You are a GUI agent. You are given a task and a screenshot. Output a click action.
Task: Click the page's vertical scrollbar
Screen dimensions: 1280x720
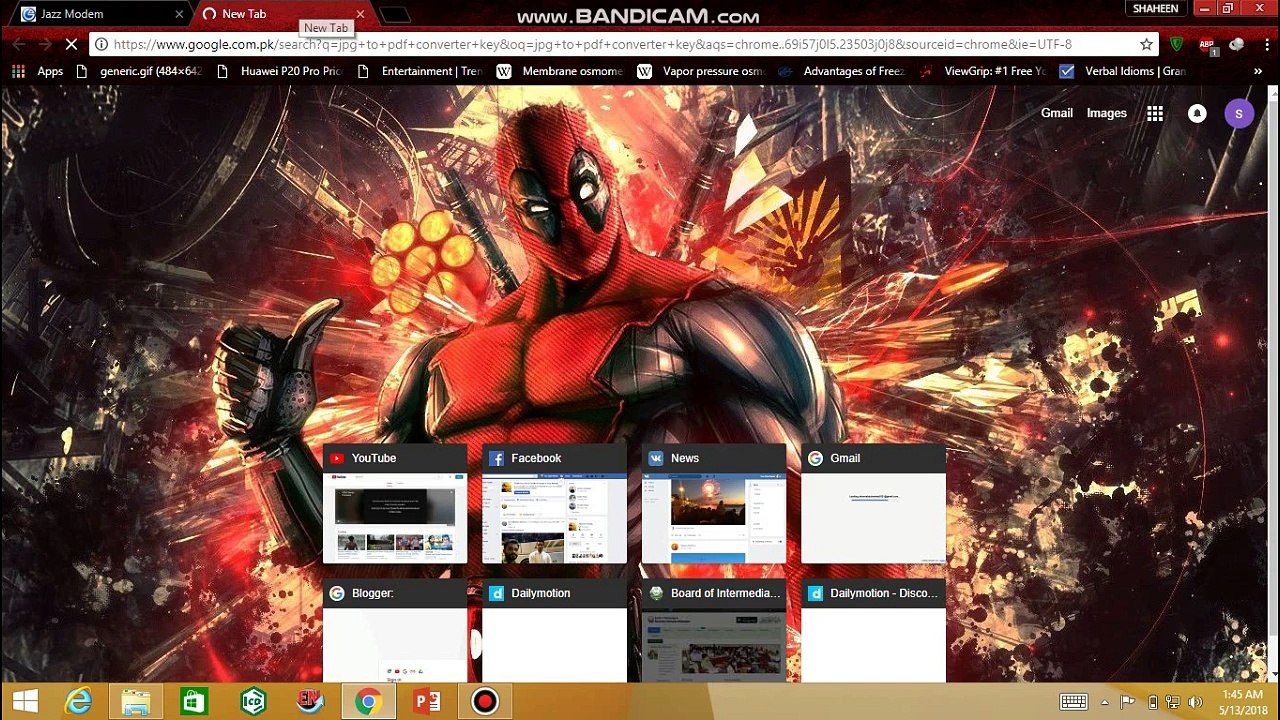click(x=1273, y=385)
